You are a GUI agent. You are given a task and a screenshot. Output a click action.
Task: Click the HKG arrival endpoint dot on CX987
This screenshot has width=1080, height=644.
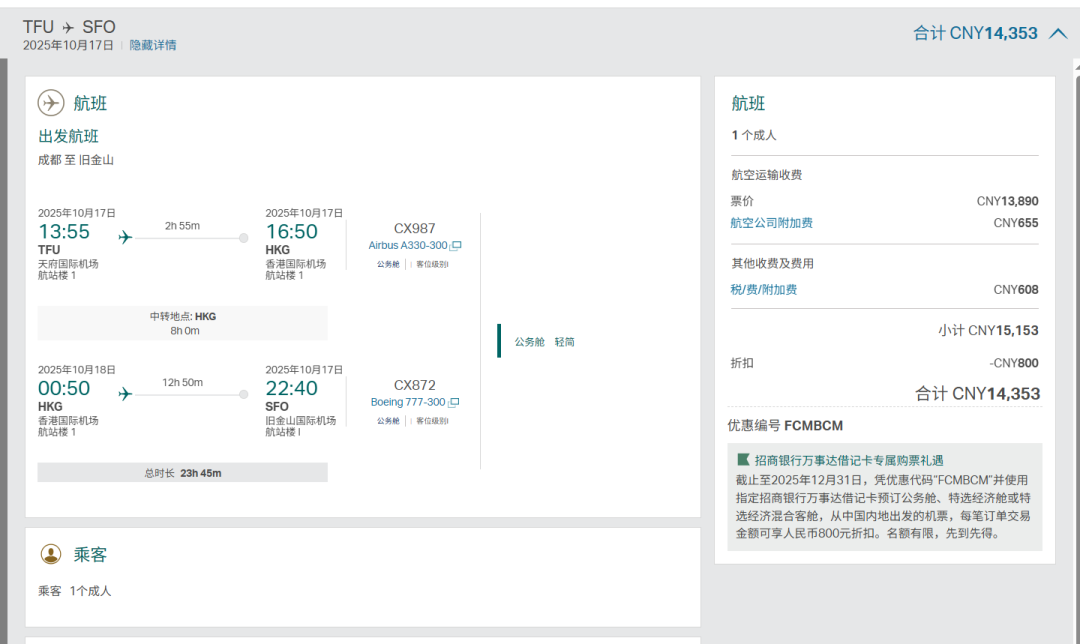244,238
